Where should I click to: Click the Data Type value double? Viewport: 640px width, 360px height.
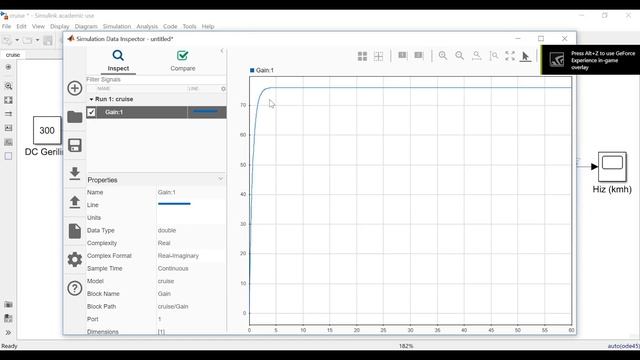coord(167,230)
